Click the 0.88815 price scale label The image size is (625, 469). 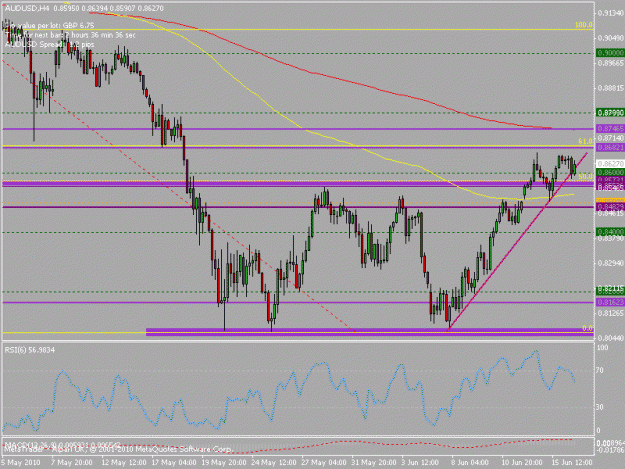pyautogui.click(x=610, y=88)
